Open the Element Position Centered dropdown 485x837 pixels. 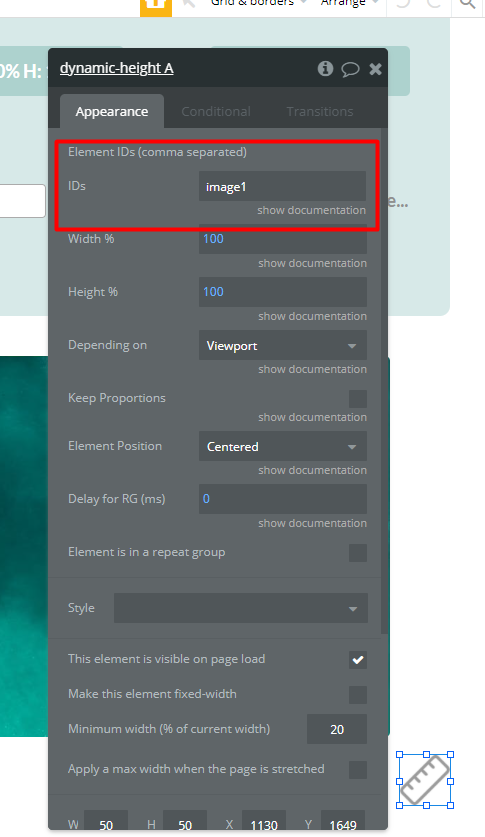283,446
